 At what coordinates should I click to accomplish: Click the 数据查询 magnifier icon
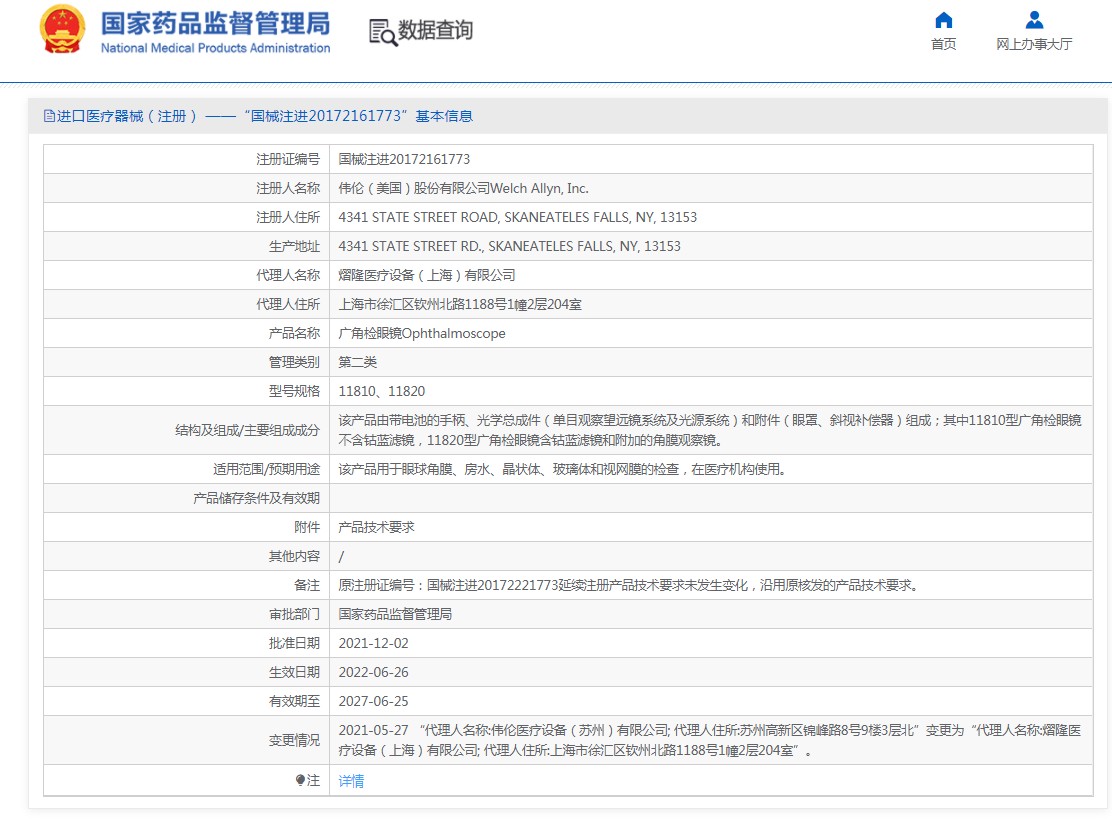(382, 32)
